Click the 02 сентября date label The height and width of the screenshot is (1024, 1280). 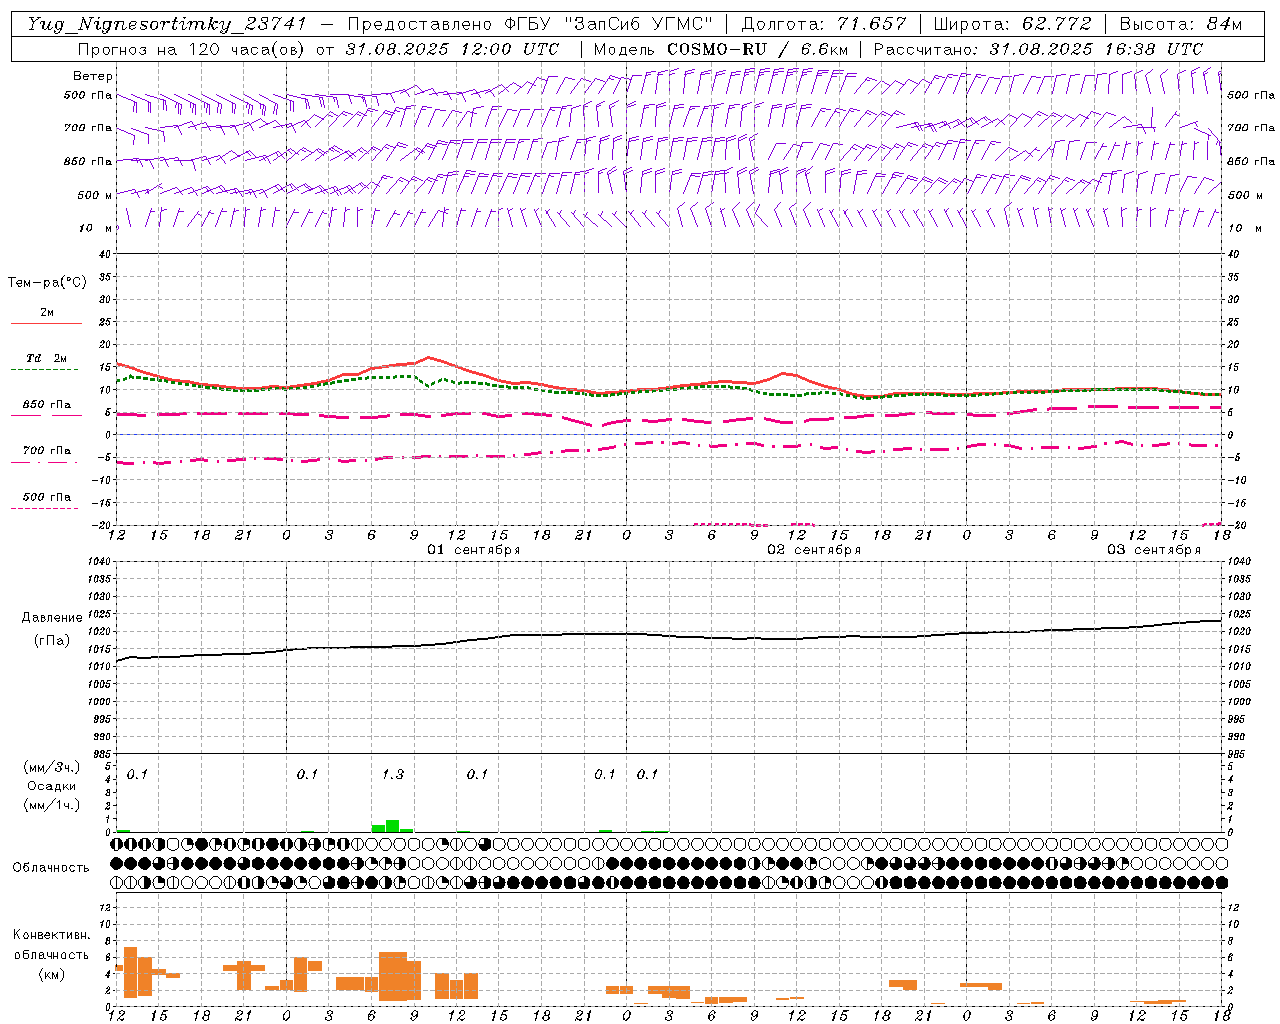tap(814, 550)
